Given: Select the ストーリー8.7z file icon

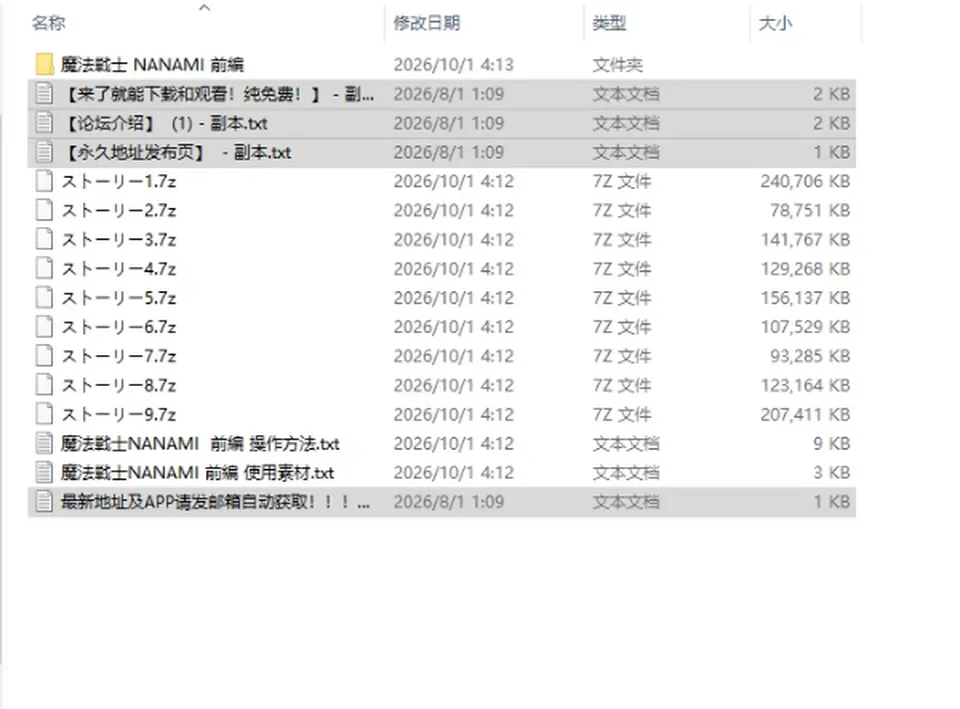Looking at the screenshot, I should click(44, 385).
